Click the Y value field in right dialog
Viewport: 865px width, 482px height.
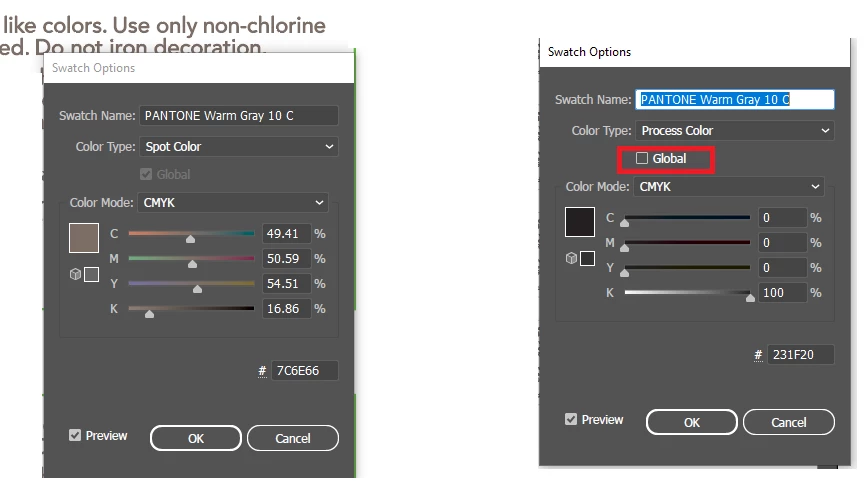pyautogui.click(x=782, y=267)
